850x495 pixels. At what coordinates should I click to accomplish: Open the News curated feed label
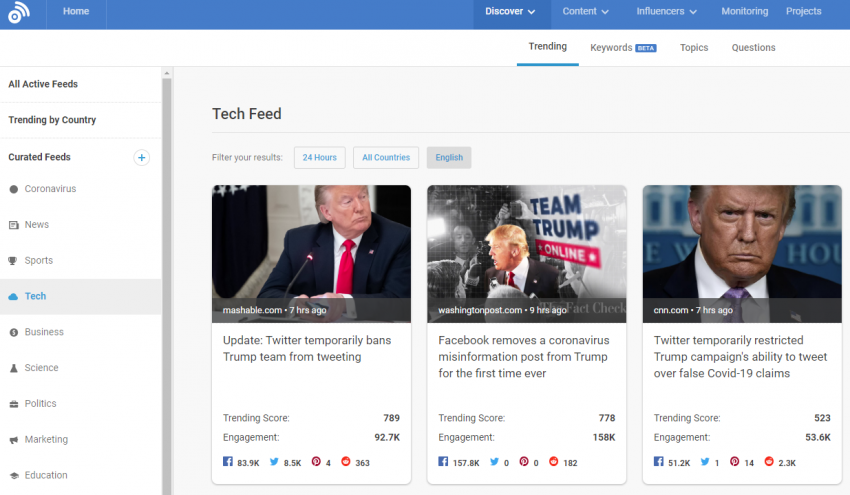pyautogui.click(x=37, y=225)
